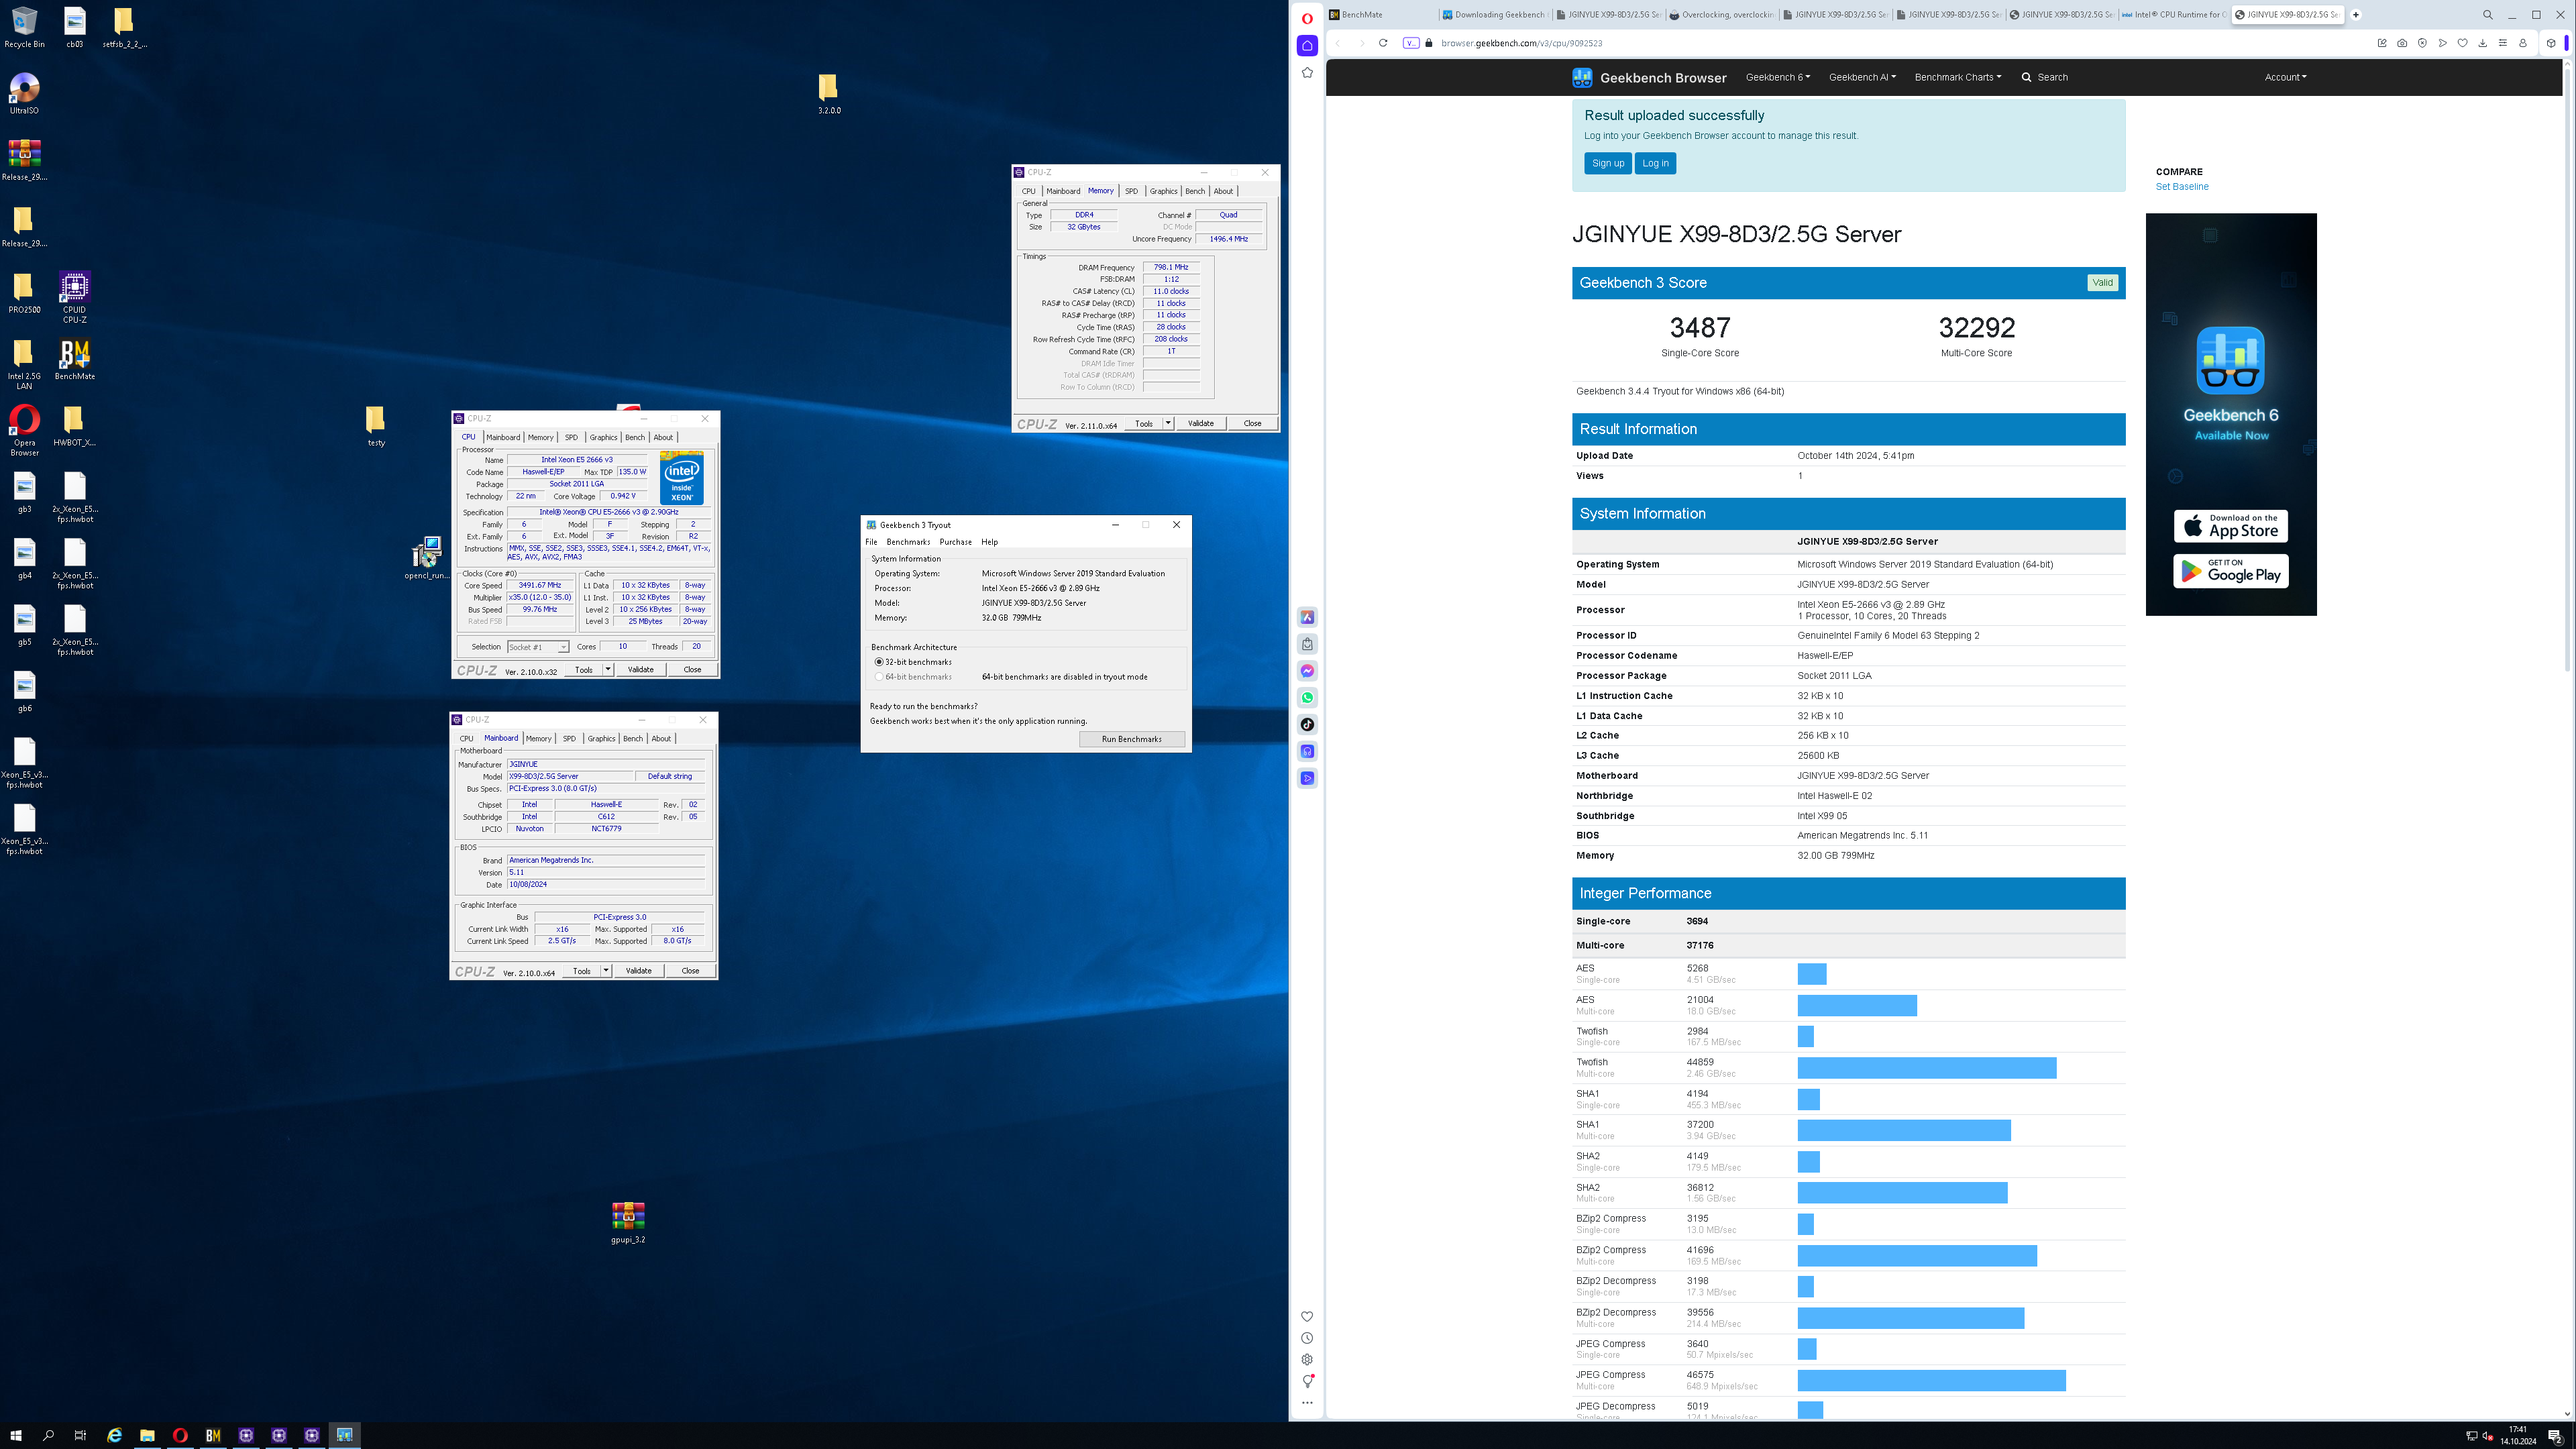Open CPUID CPU-Z desktop shortcut

pyautogui.click(x=75, y=297)
